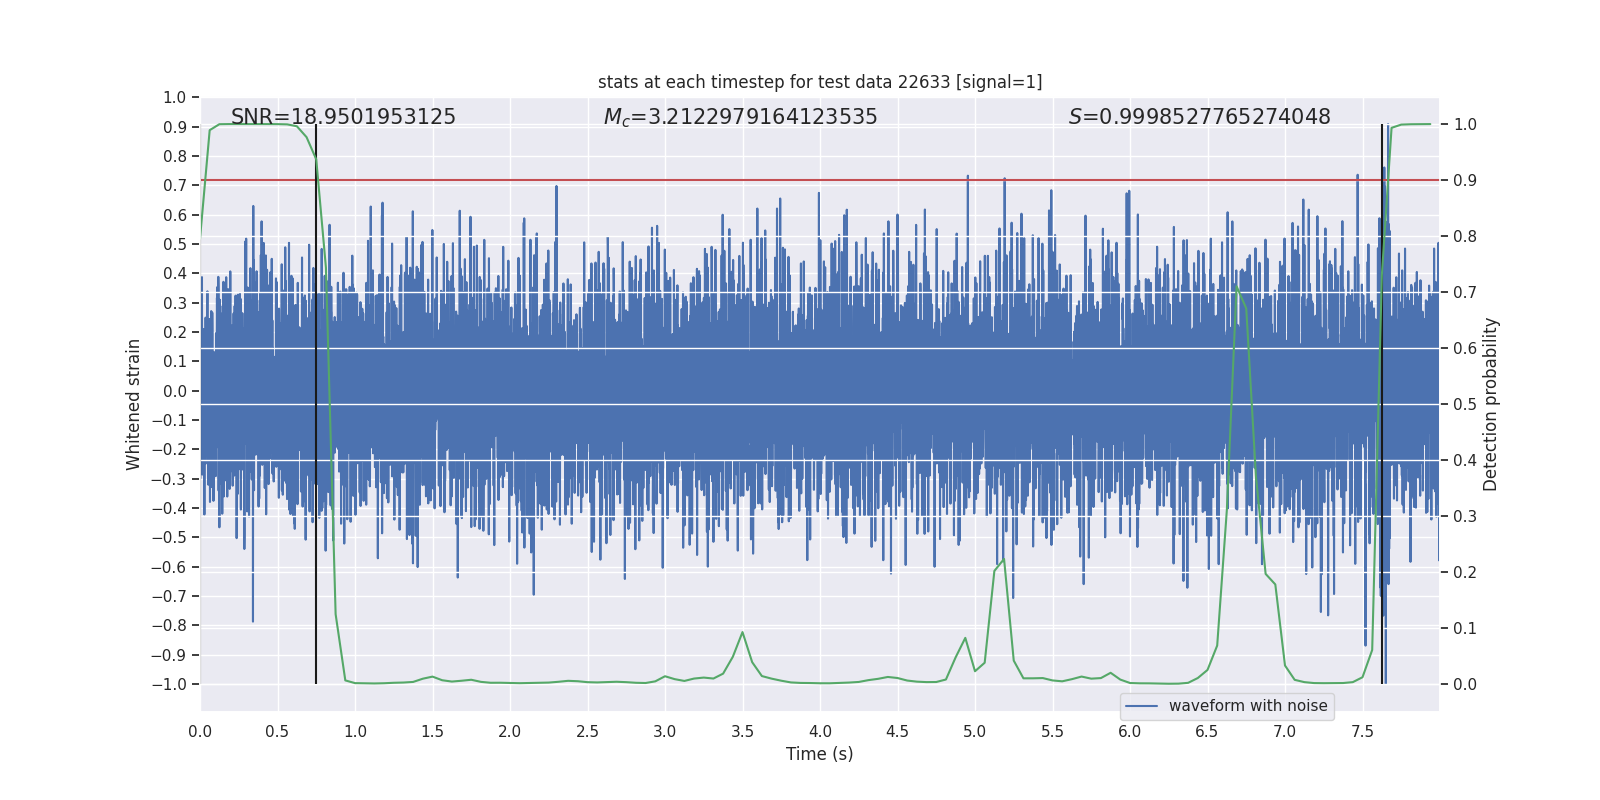Select Time axis tick label 6.0

tap(1130, 732)
